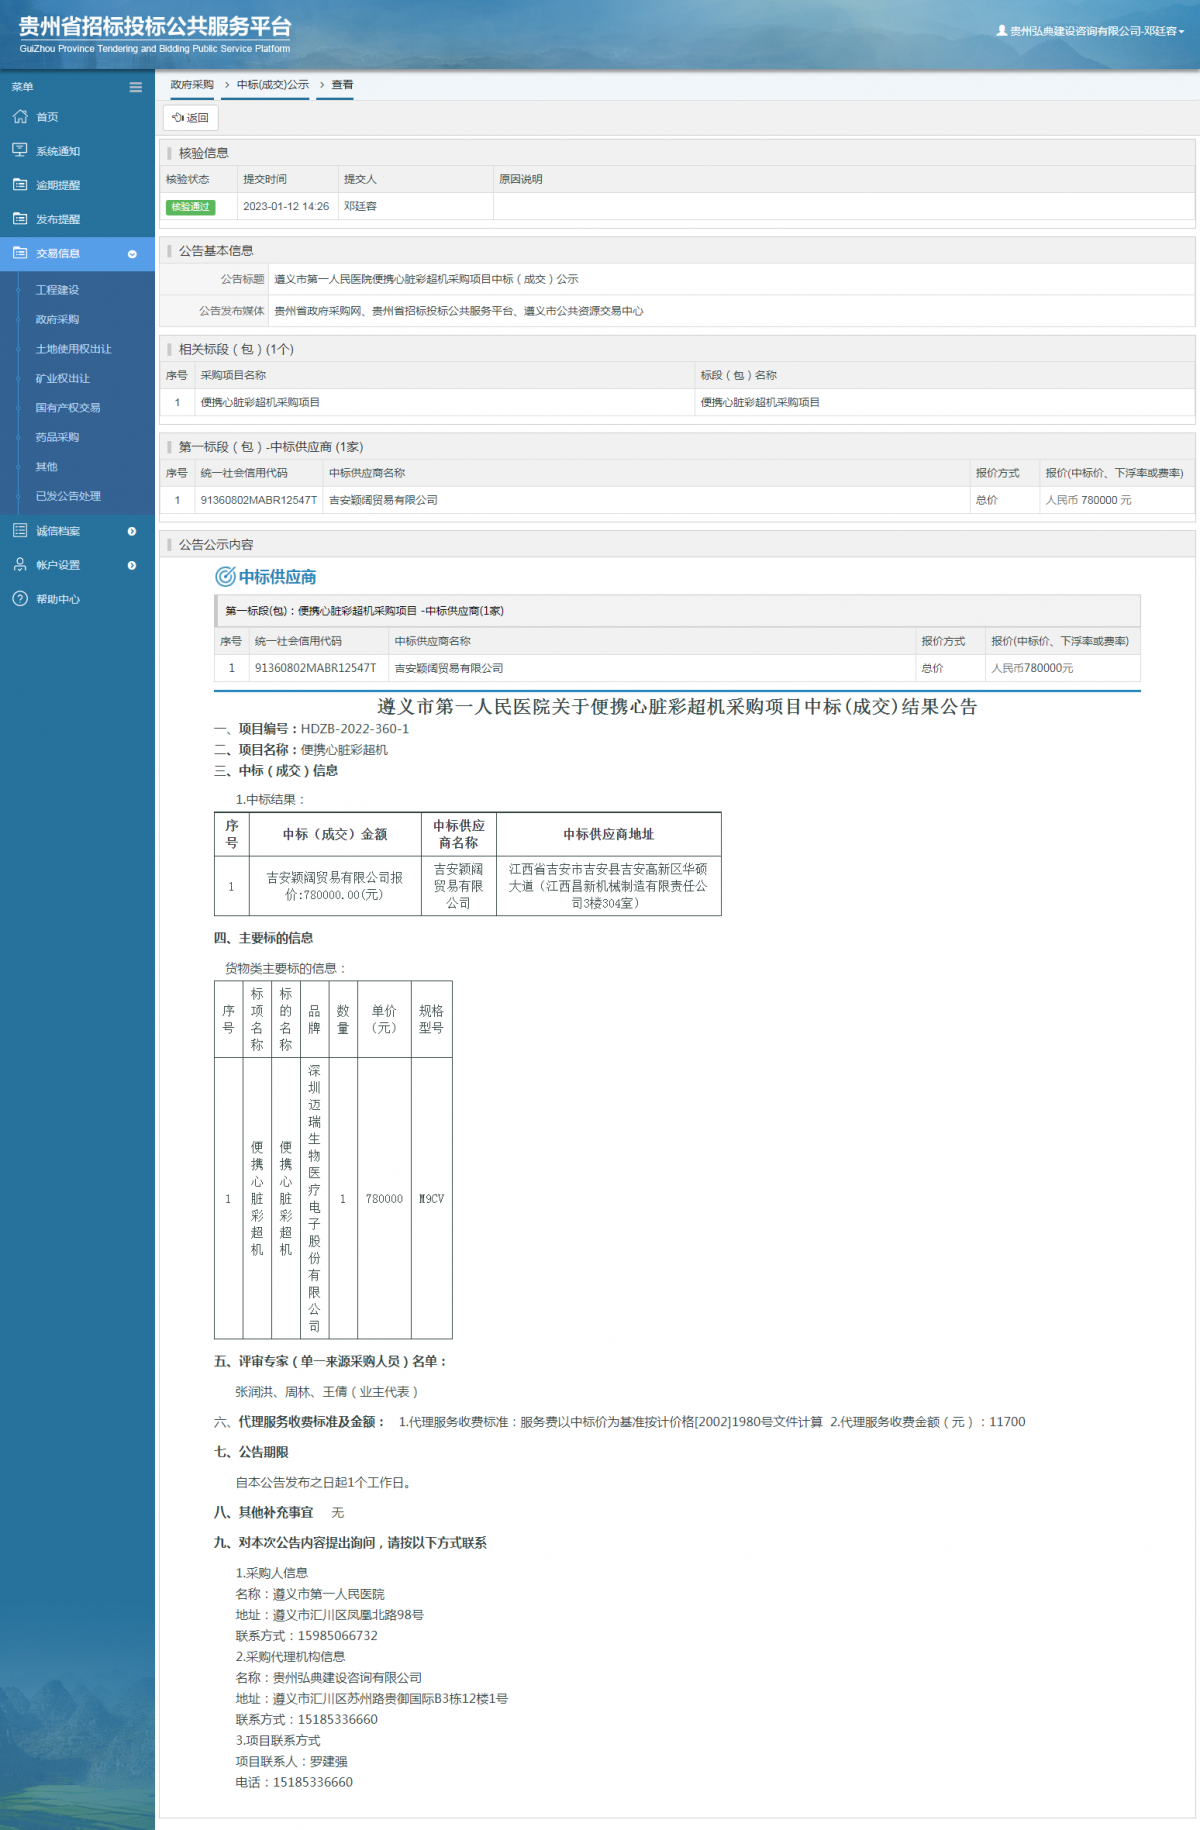Click purchaser phone 15985066732
The image size is (1200, 1830).
(338, 1635)
